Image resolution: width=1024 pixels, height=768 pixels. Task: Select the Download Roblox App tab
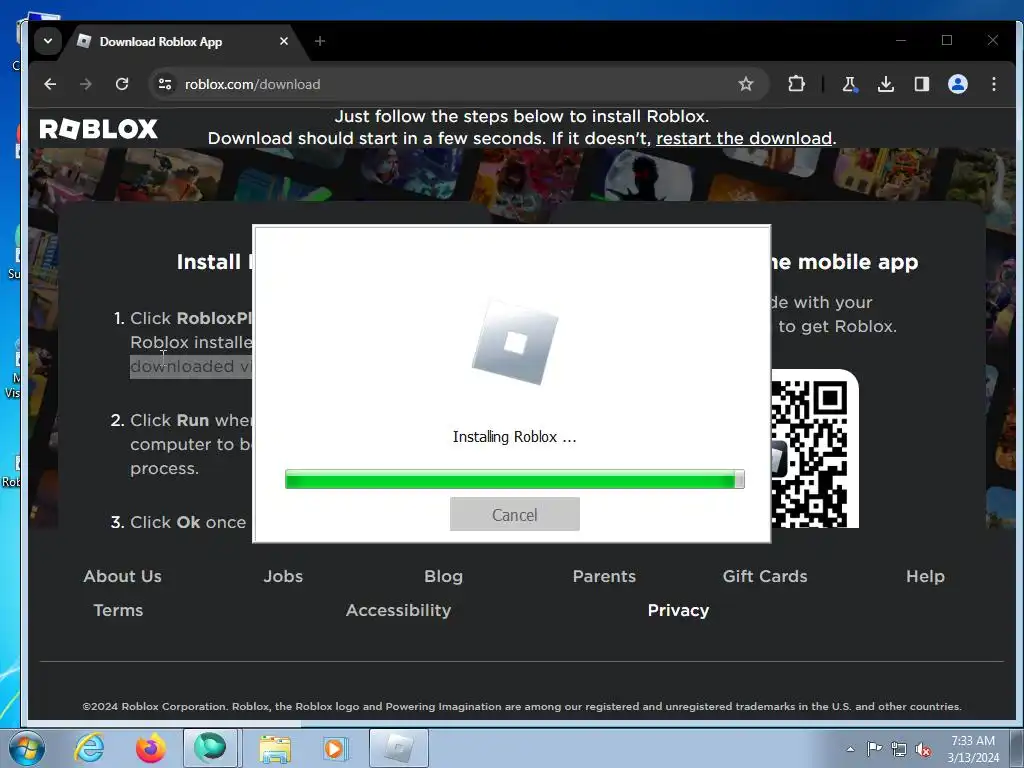(180, 41)
